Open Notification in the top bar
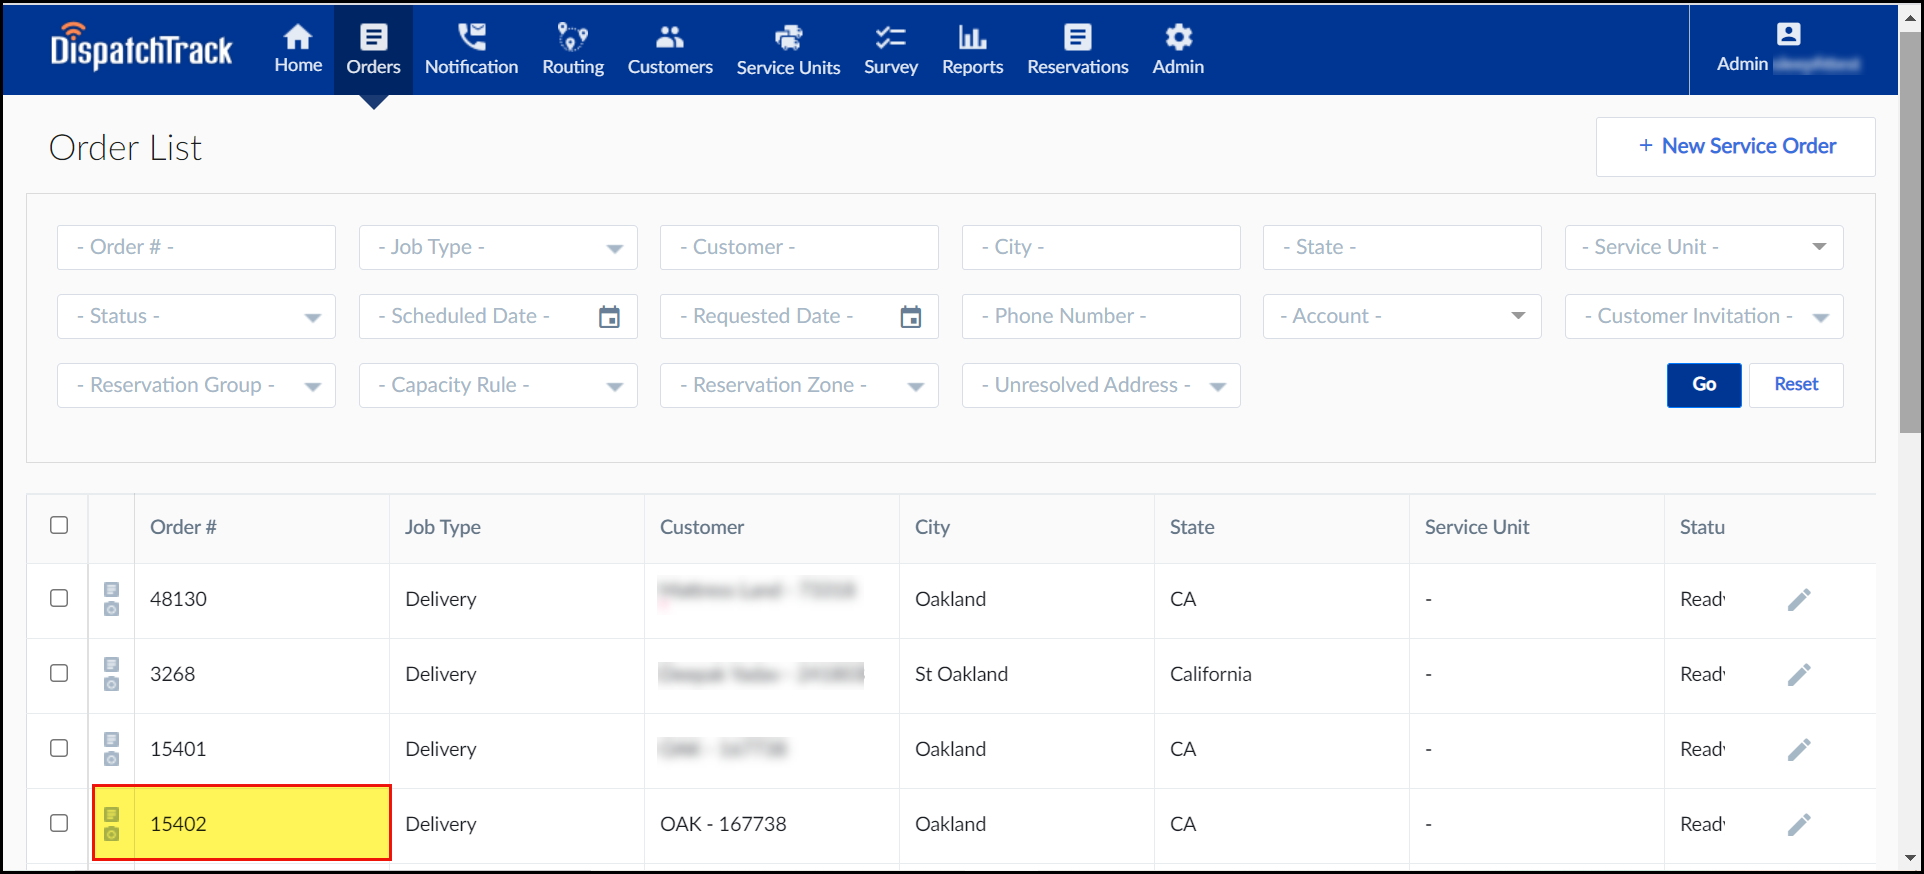 tap(471, 49)
